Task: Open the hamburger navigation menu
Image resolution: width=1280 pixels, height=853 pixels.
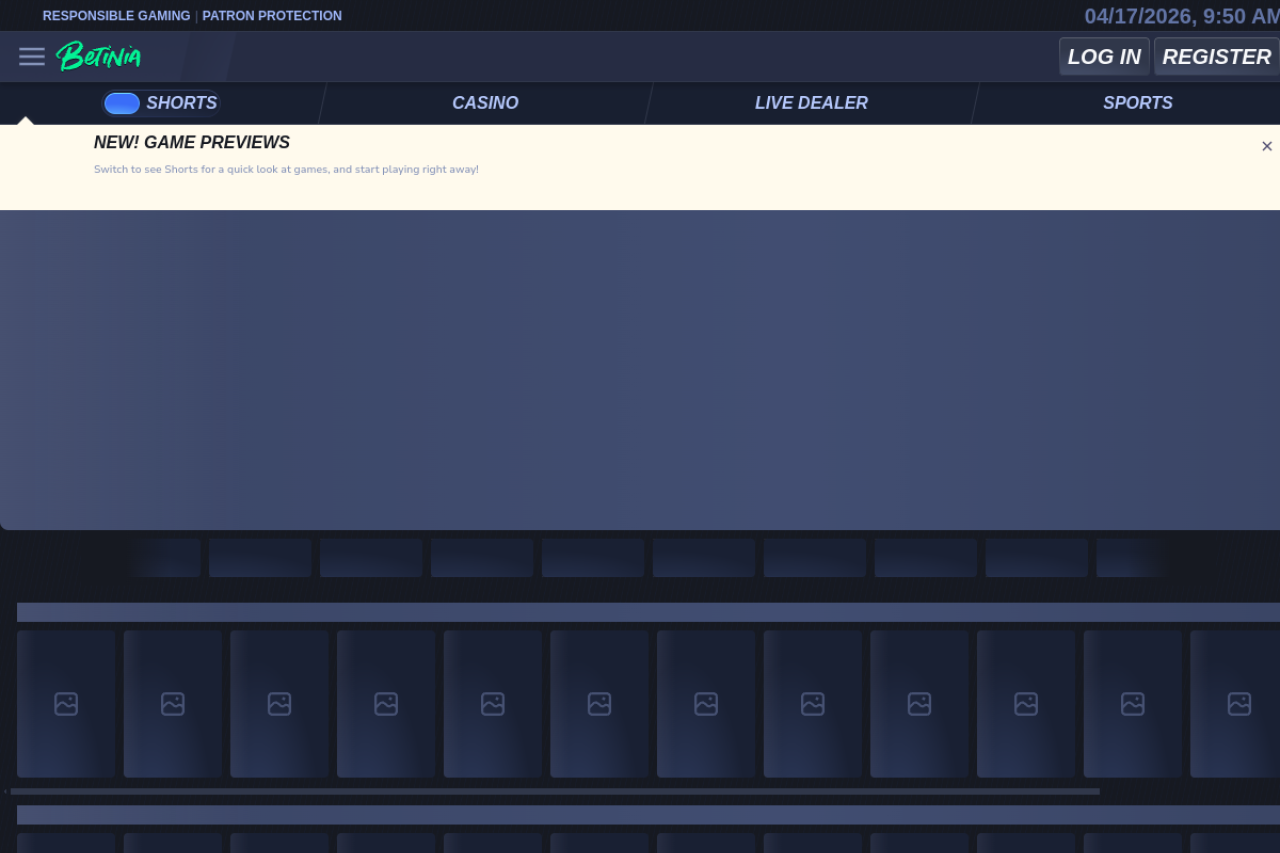Action: 32,57
